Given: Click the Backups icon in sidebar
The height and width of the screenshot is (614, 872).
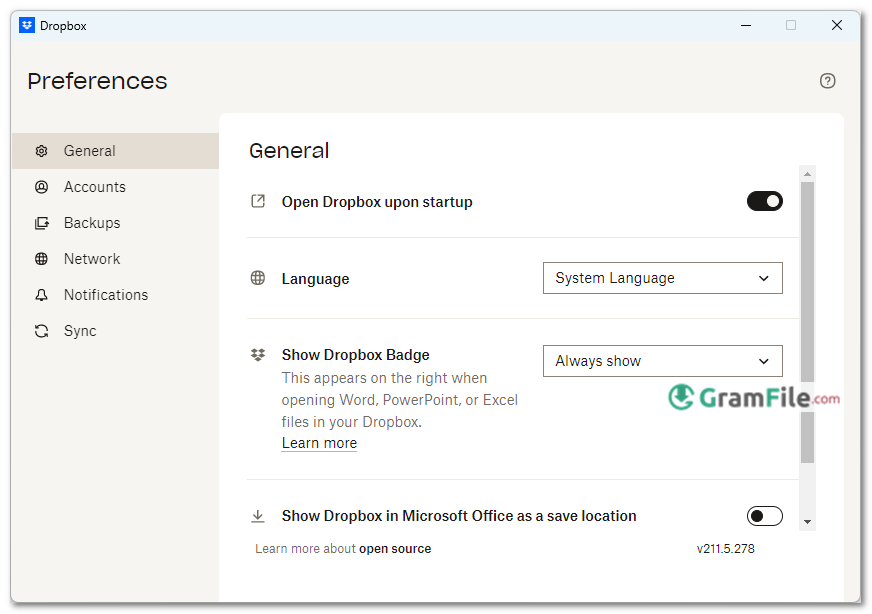Looking at the screenshot, I should 41,223.
